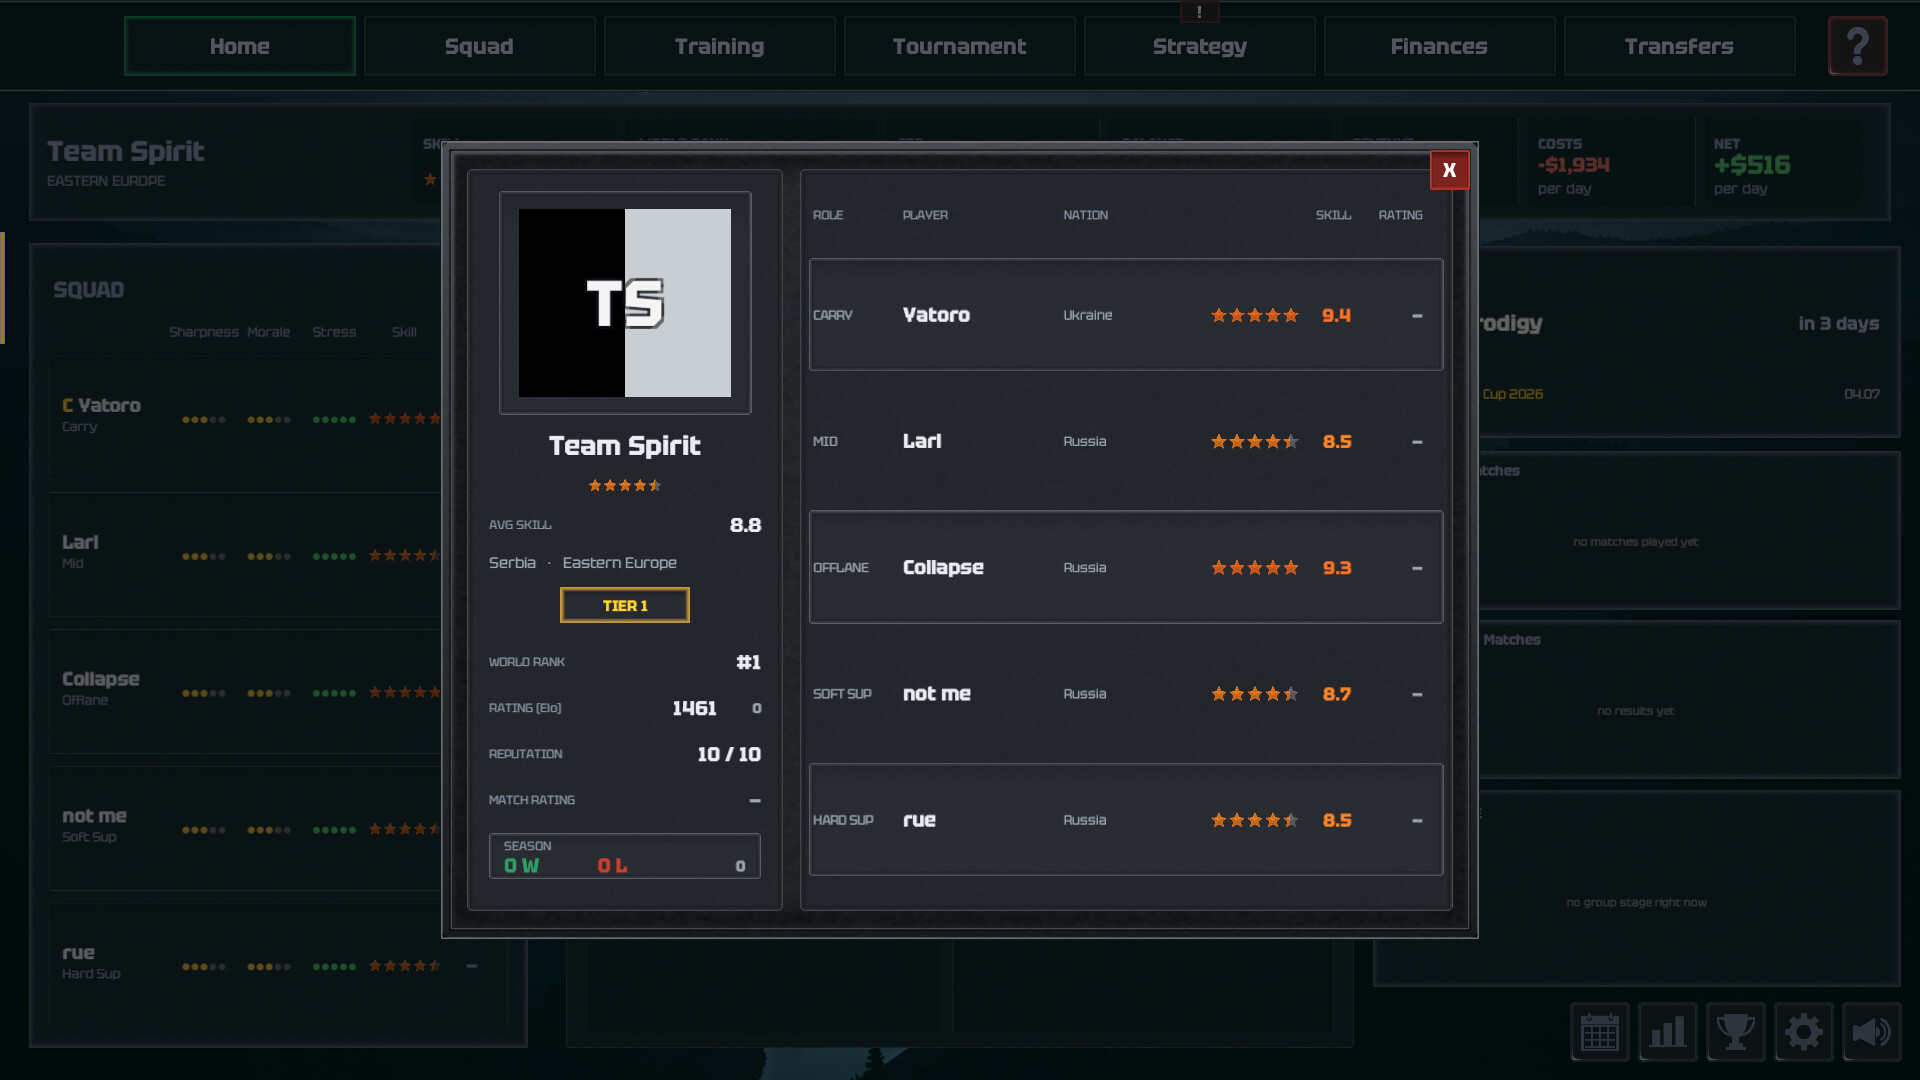1920x1080 pixels.
Task: Open the statistics bar chart icon
Action: pos(1668,1032)
